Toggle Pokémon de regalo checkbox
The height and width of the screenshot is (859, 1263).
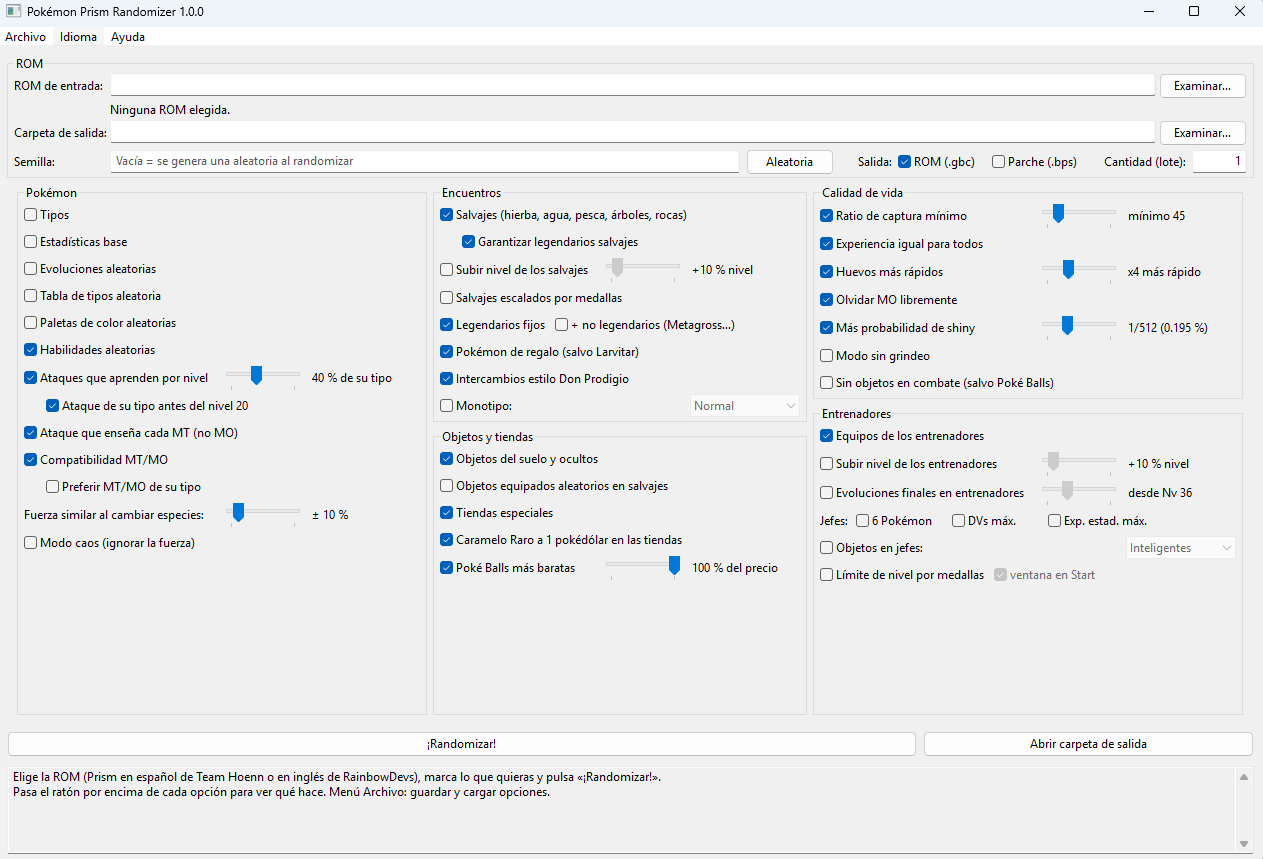(447, 352)
